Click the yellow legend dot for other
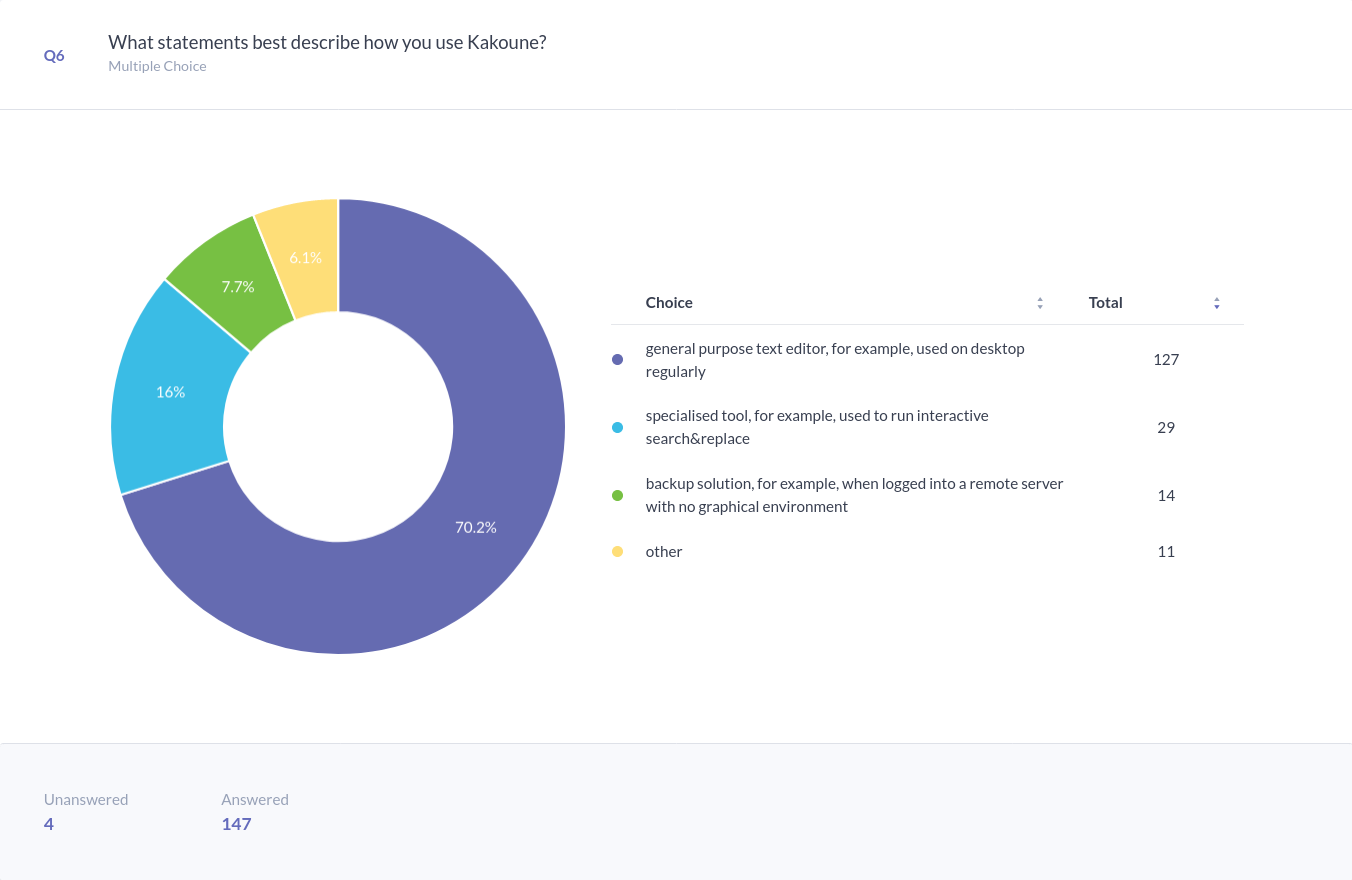The width and height of the screenshot is (1352, 880). tap(617, 552)
